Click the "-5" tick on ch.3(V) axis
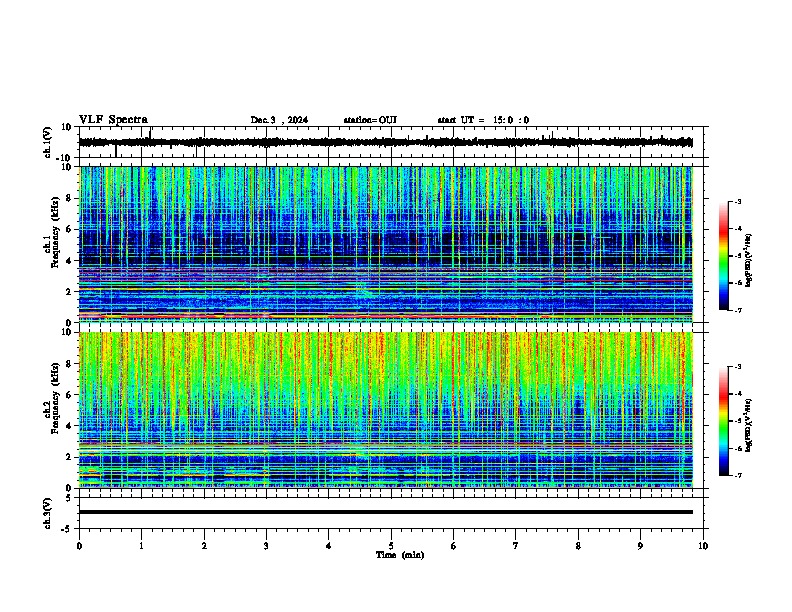 pos(67,529)
